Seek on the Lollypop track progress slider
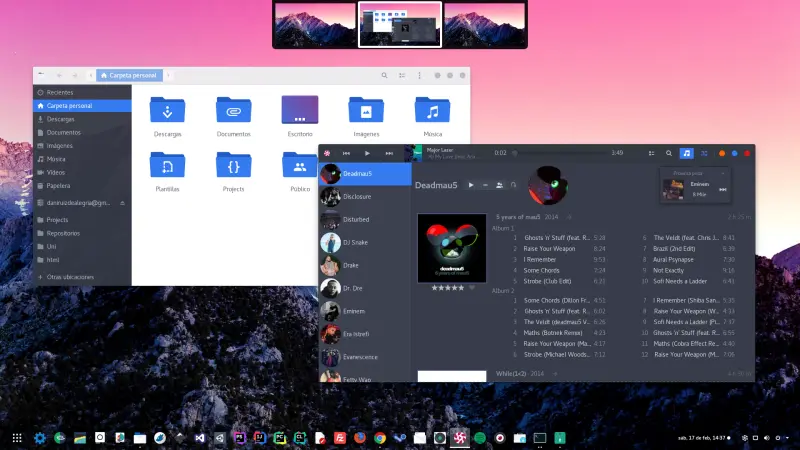The height and width of the screenshot is (450, 800). (x=560, y=153)
